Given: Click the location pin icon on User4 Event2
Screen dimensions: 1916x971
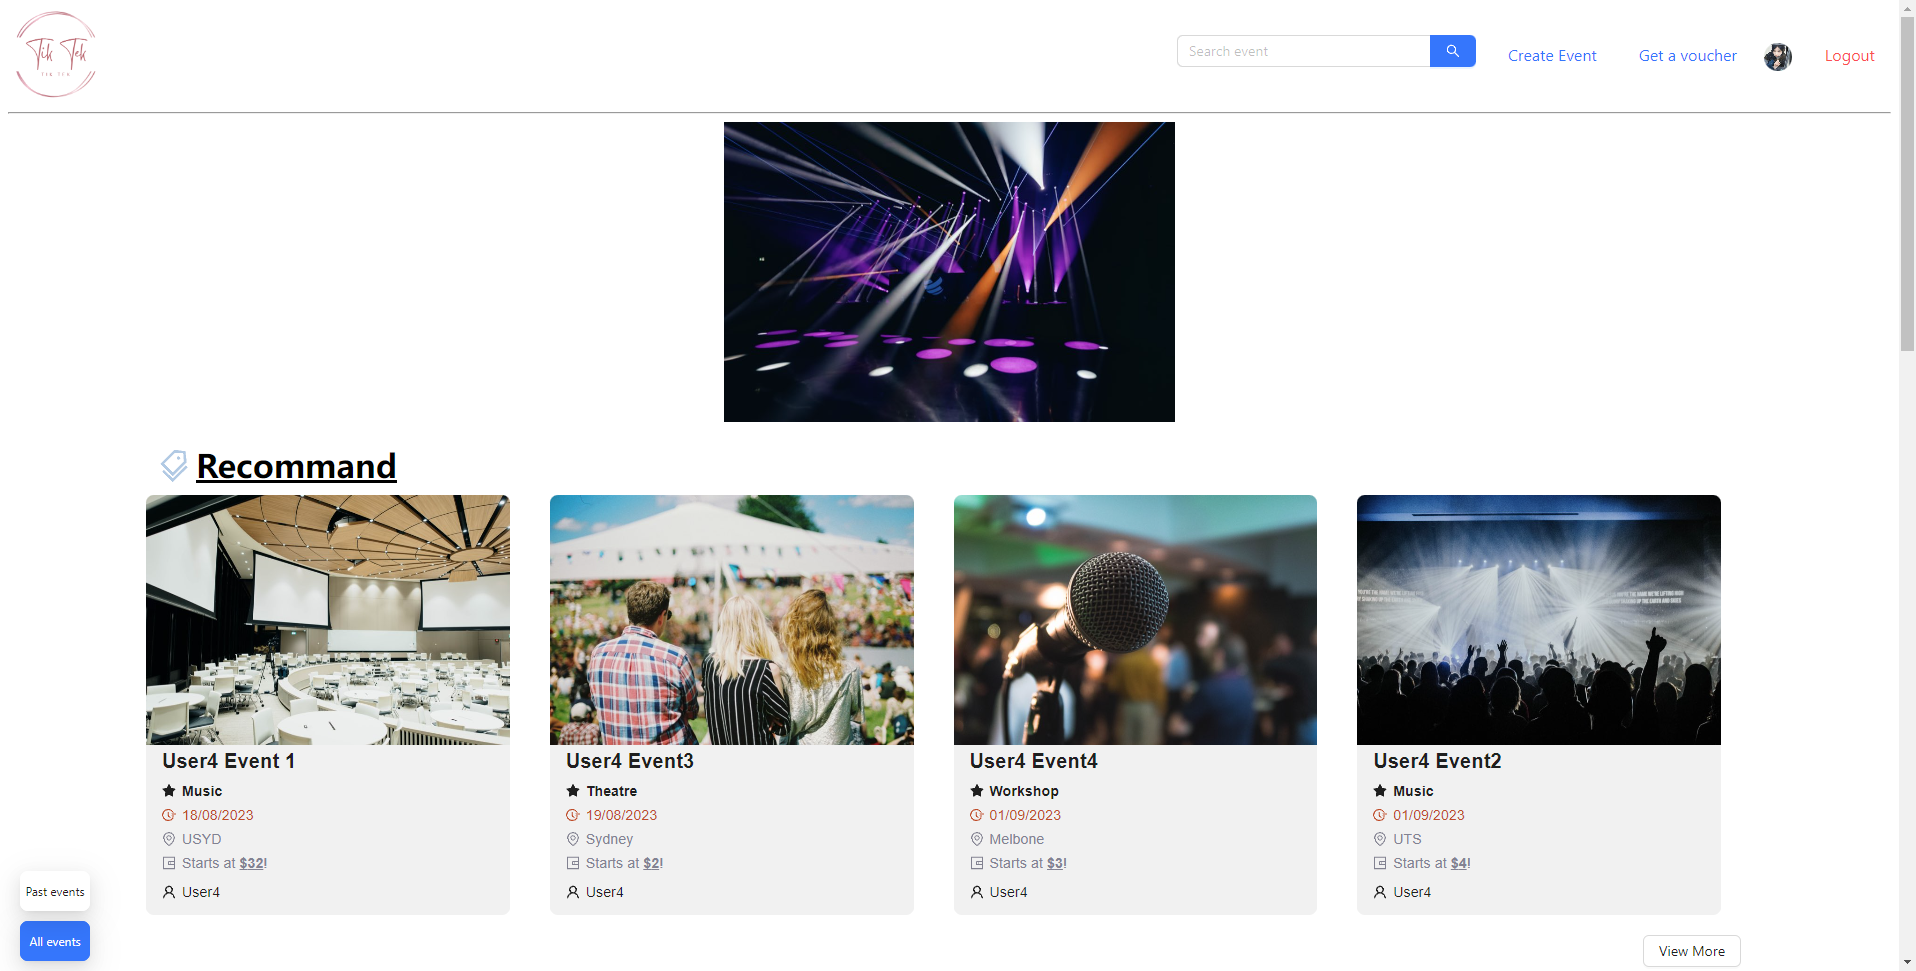Looking at the screenshot, I should point(1380,839).
